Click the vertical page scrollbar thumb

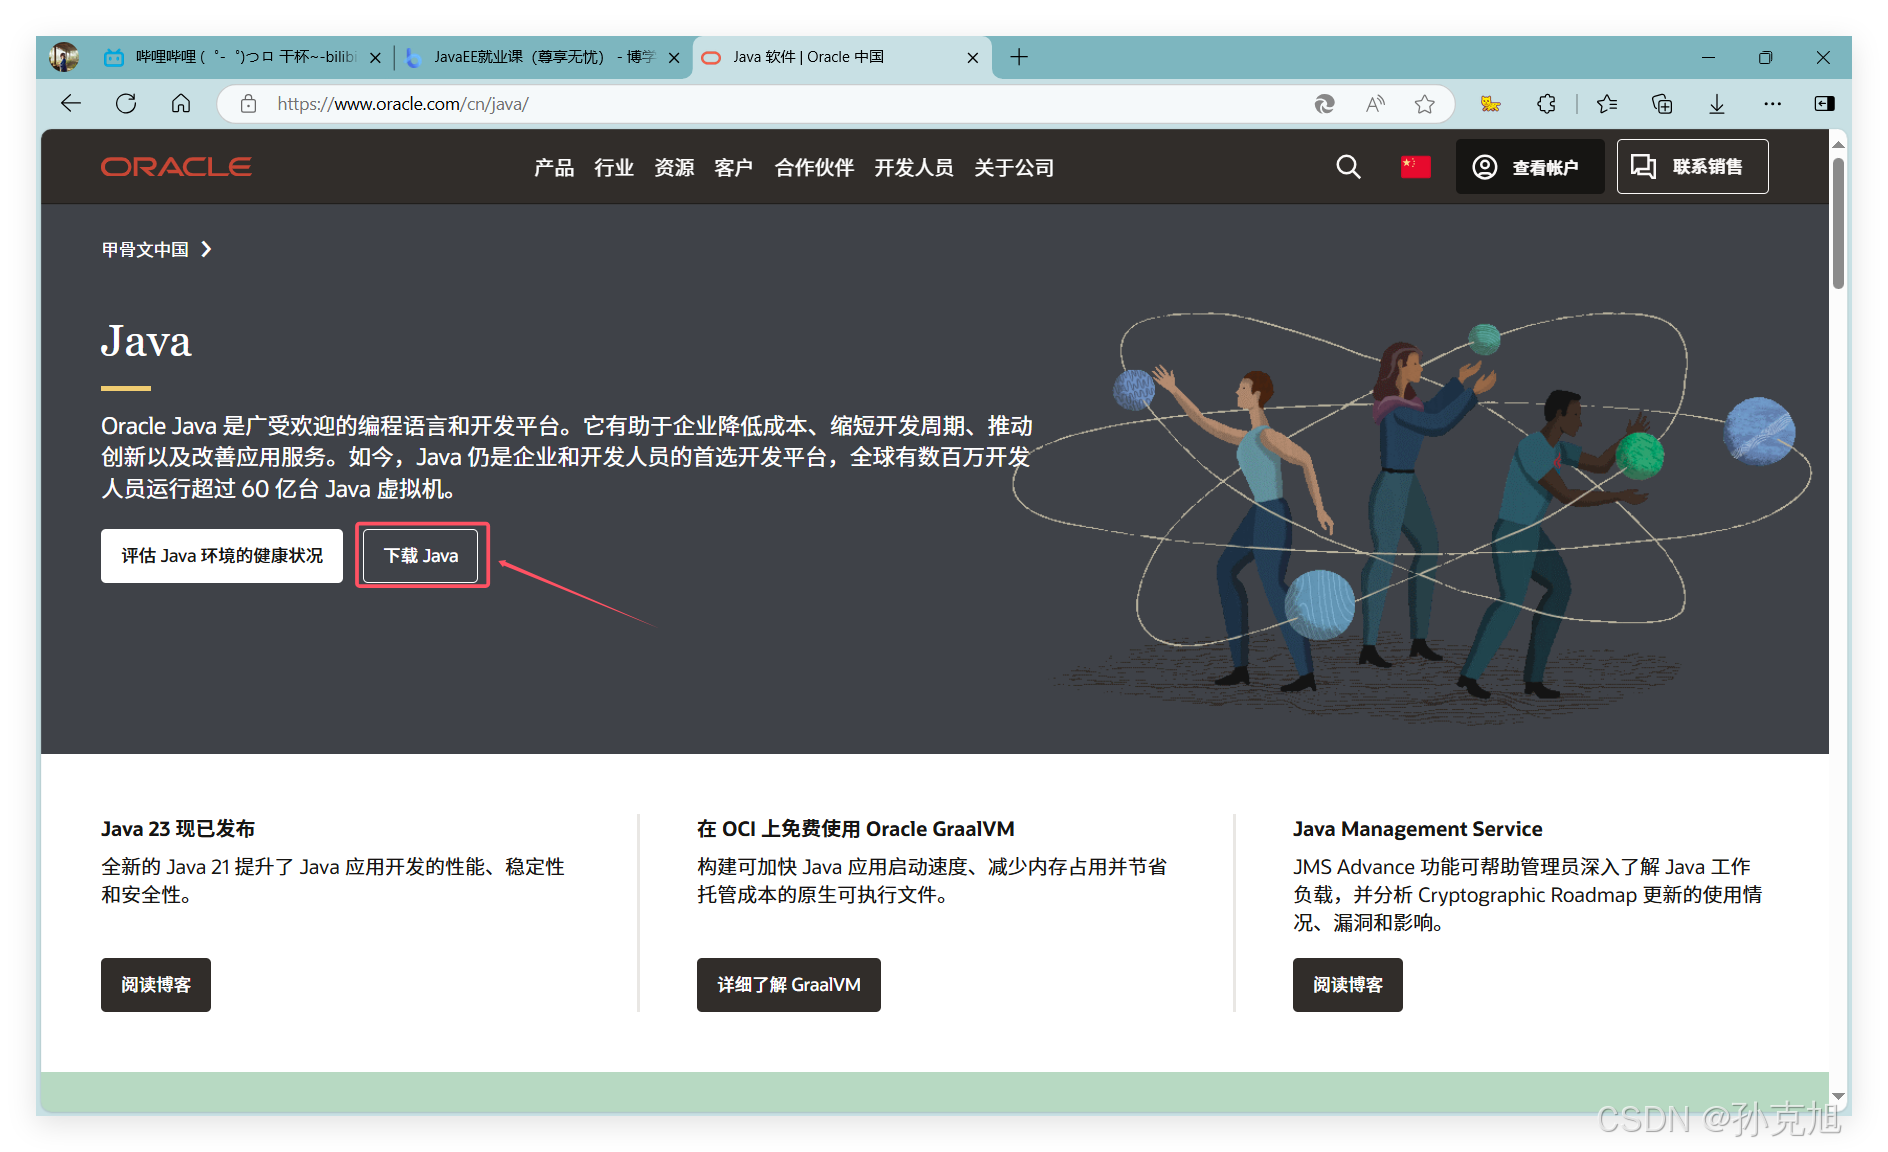click(x=1838, y=224)
